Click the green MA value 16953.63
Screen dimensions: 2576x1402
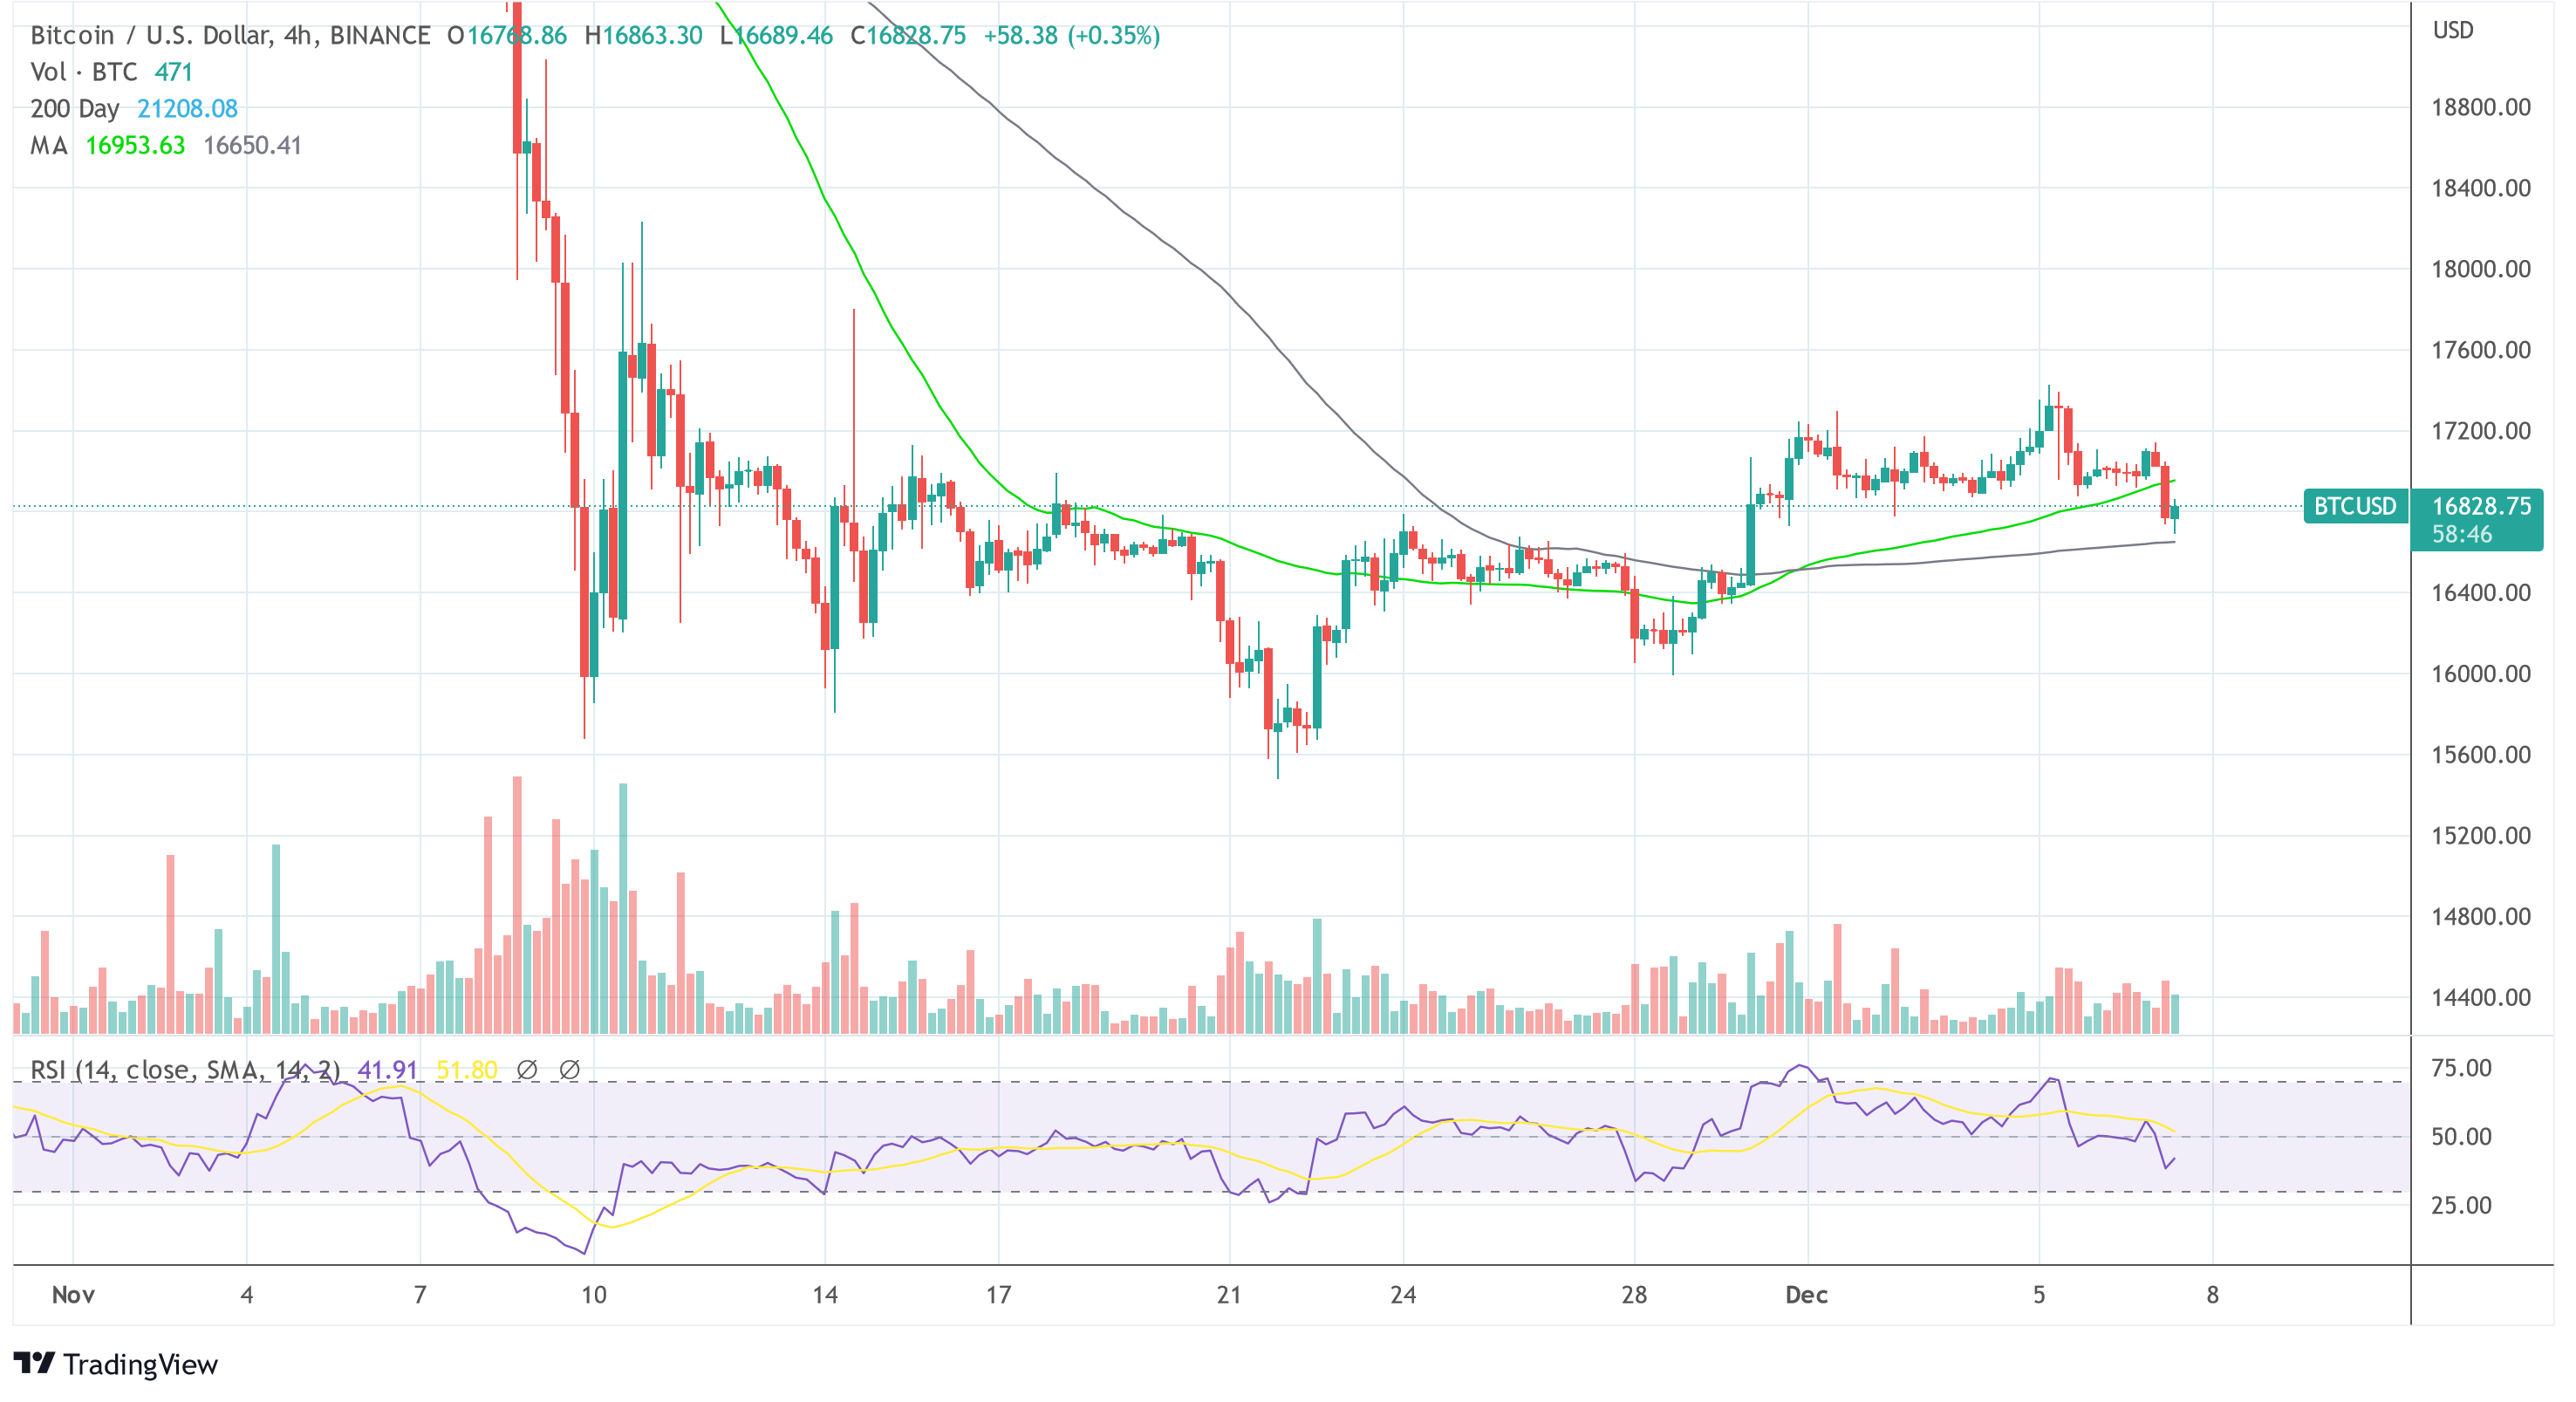coord(135,146)
